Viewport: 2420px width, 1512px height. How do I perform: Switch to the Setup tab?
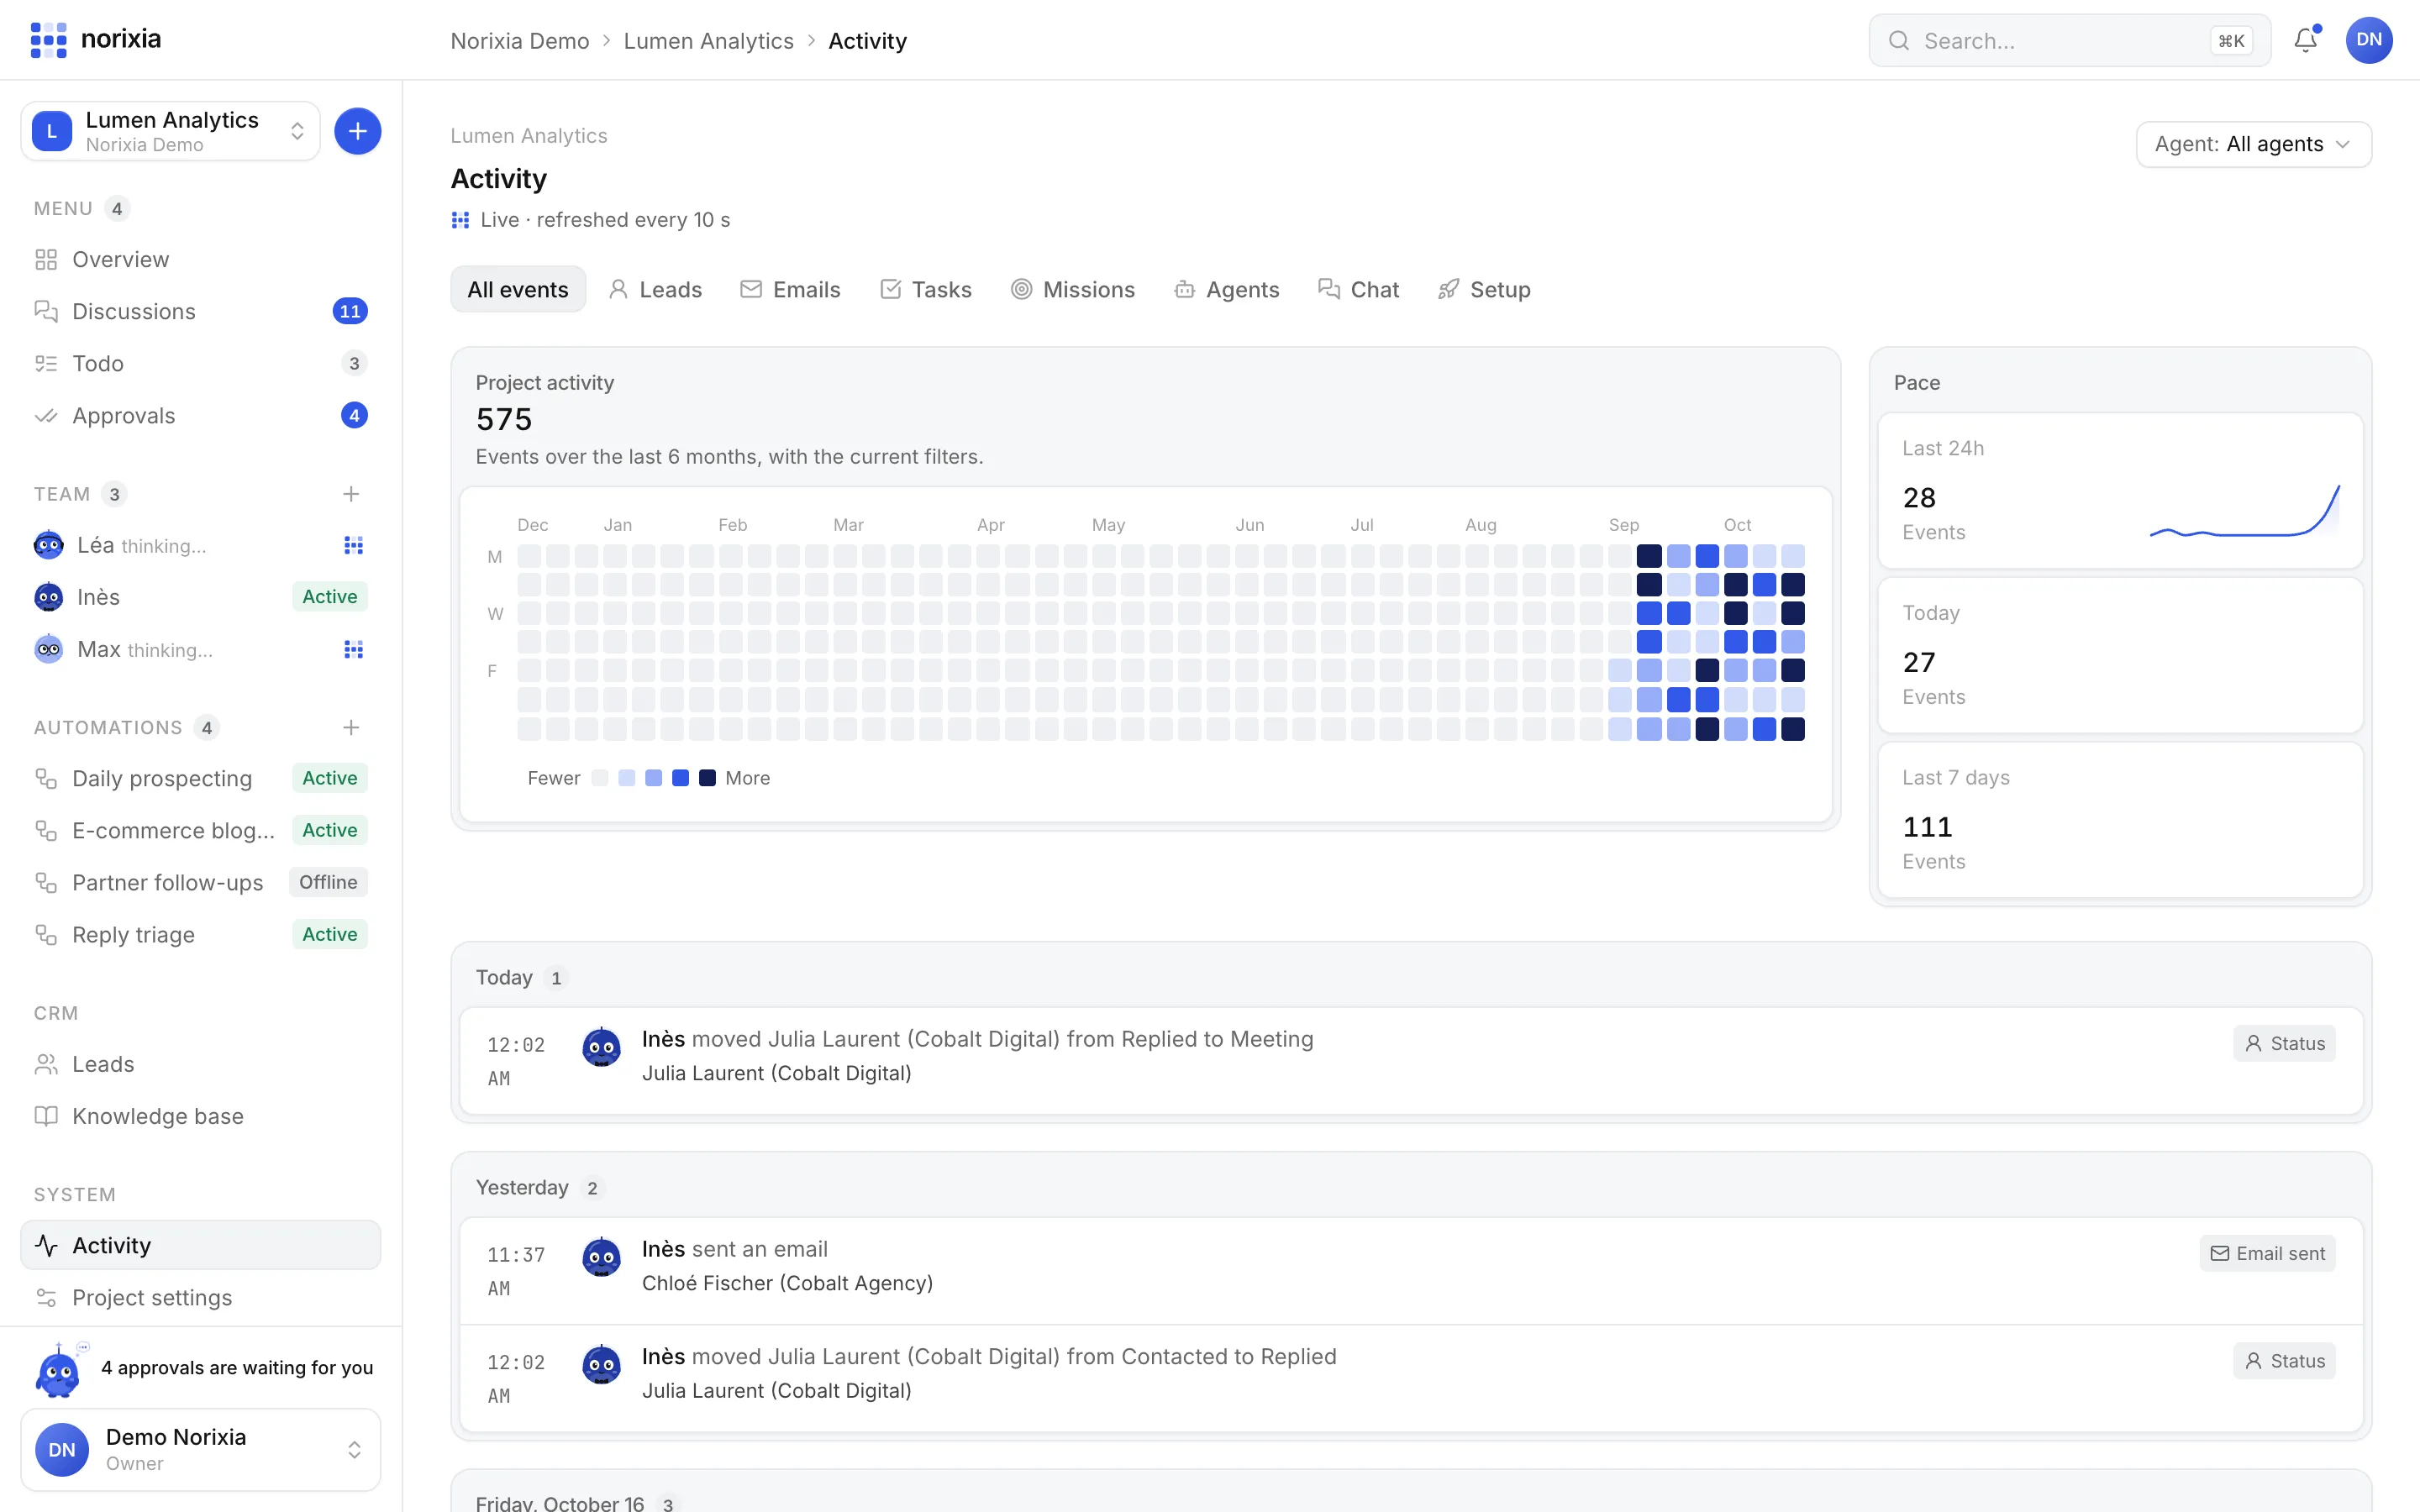pyautogui.click(x=1484, y=289)
